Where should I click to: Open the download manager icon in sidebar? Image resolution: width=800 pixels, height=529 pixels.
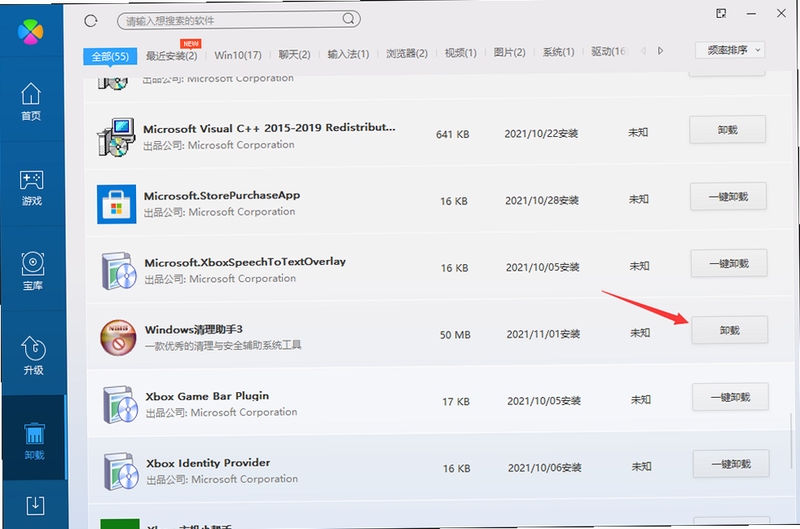click(35, 506)
